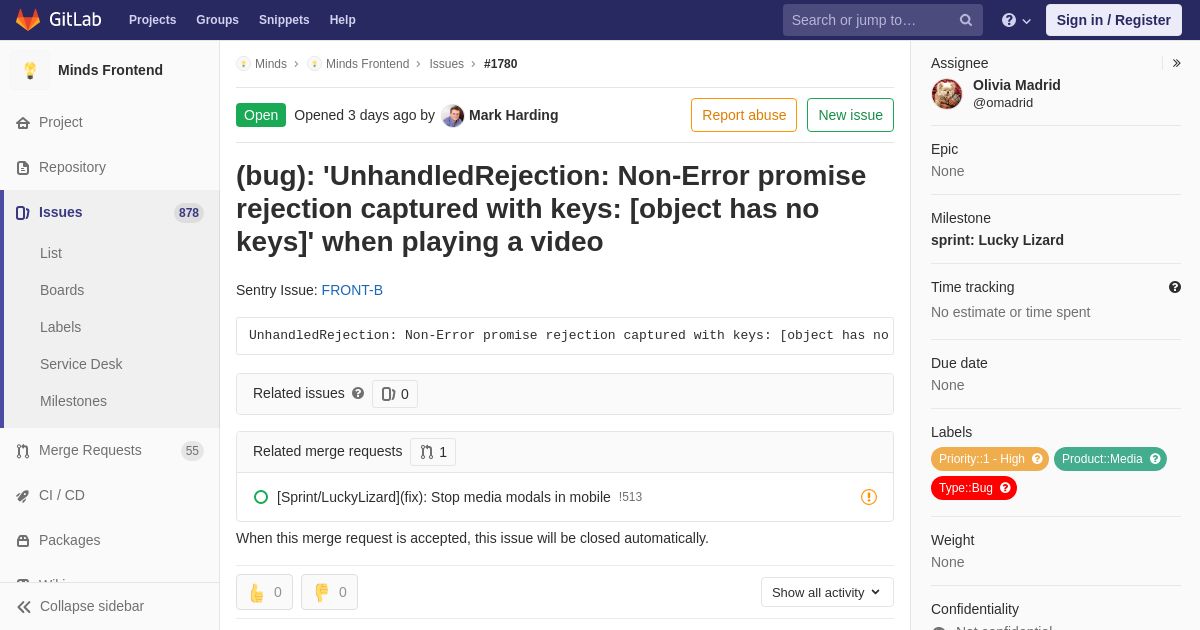
Task: Open the FRONT-B Sentry issue link
Action: (352, 290)
